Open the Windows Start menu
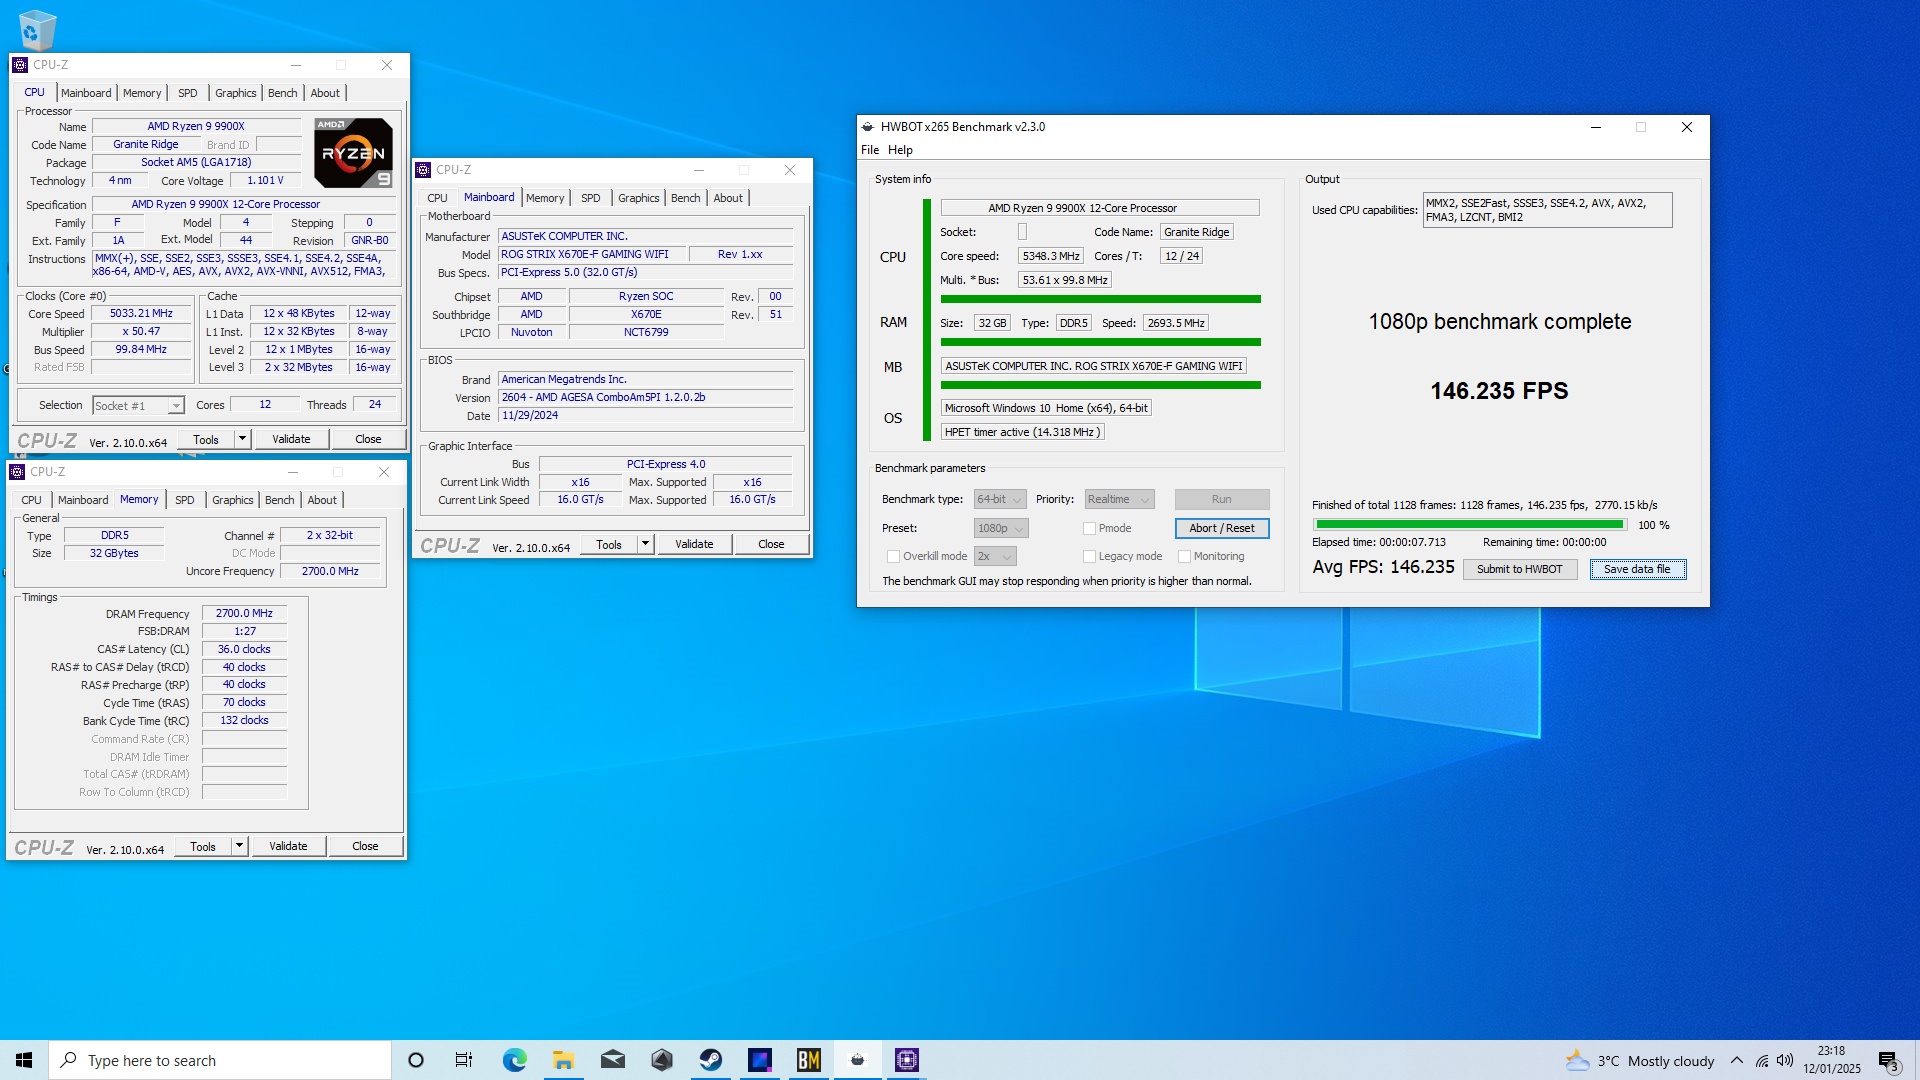Screen dimensions: 1920x1080 point(24,1060)
